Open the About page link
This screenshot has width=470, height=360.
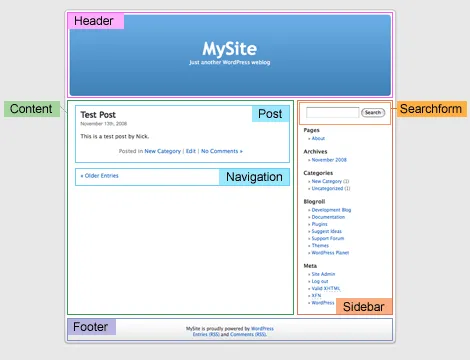[x=318, y=138]
